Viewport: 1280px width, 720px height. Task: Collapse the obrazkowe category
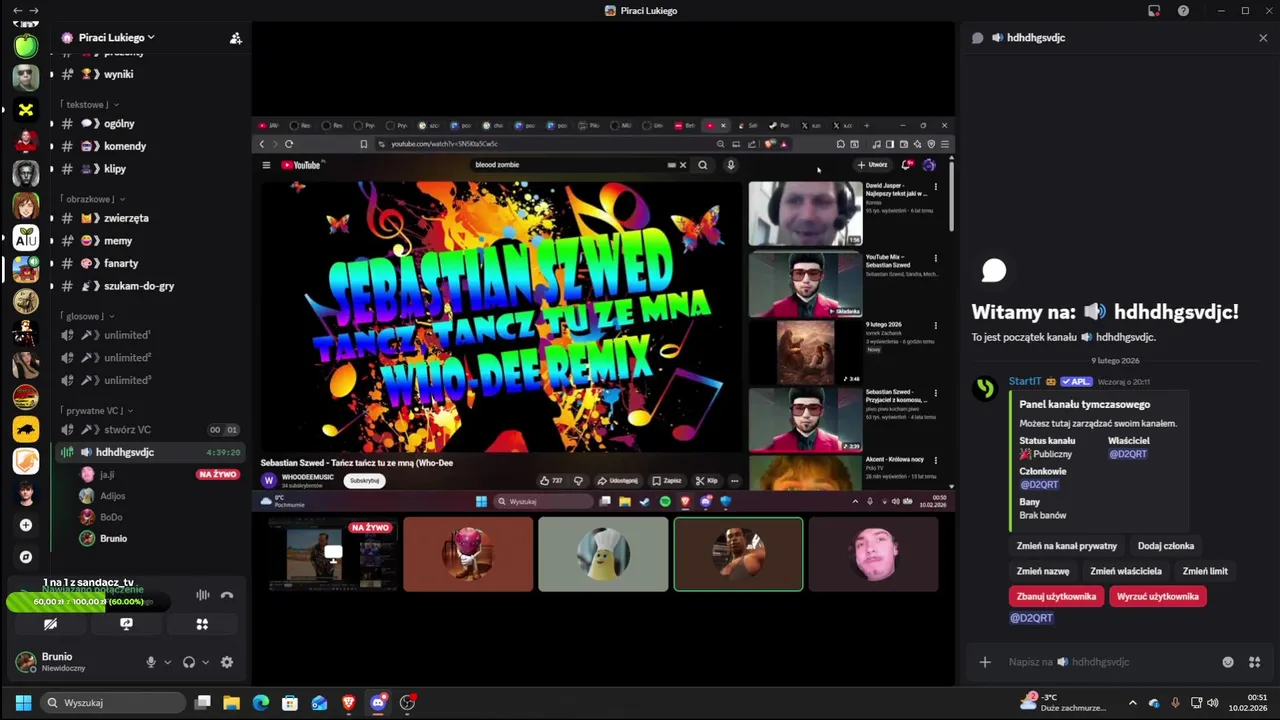coord(93,199)
